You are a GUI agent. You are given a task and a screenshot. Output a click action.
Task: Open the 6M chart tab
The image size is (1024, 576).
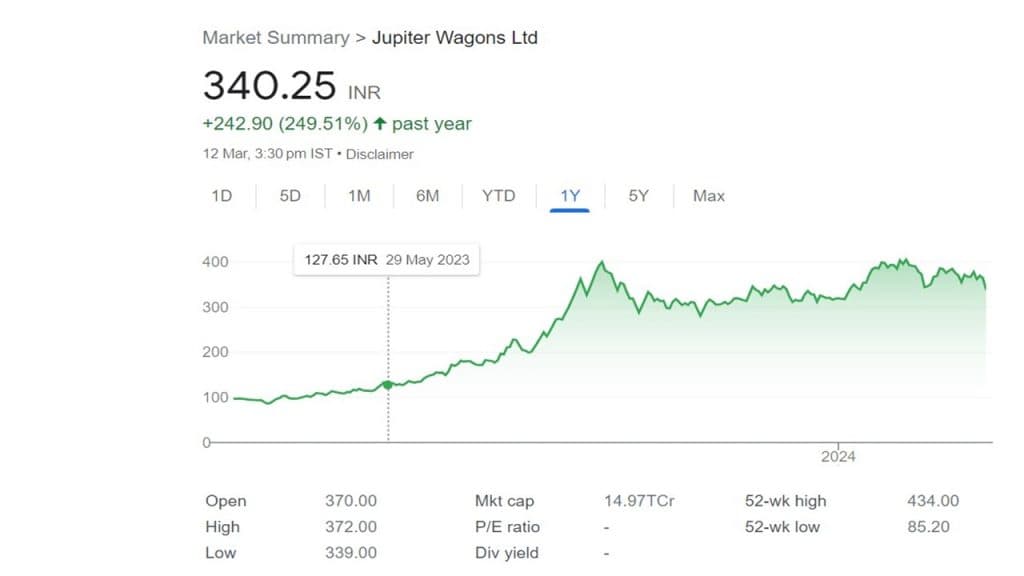point(427,196)
